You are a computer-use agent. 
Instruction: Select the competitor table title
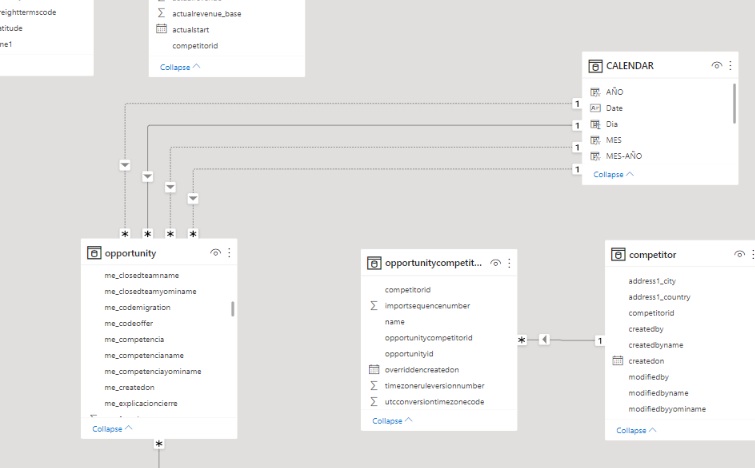point(652,255)
